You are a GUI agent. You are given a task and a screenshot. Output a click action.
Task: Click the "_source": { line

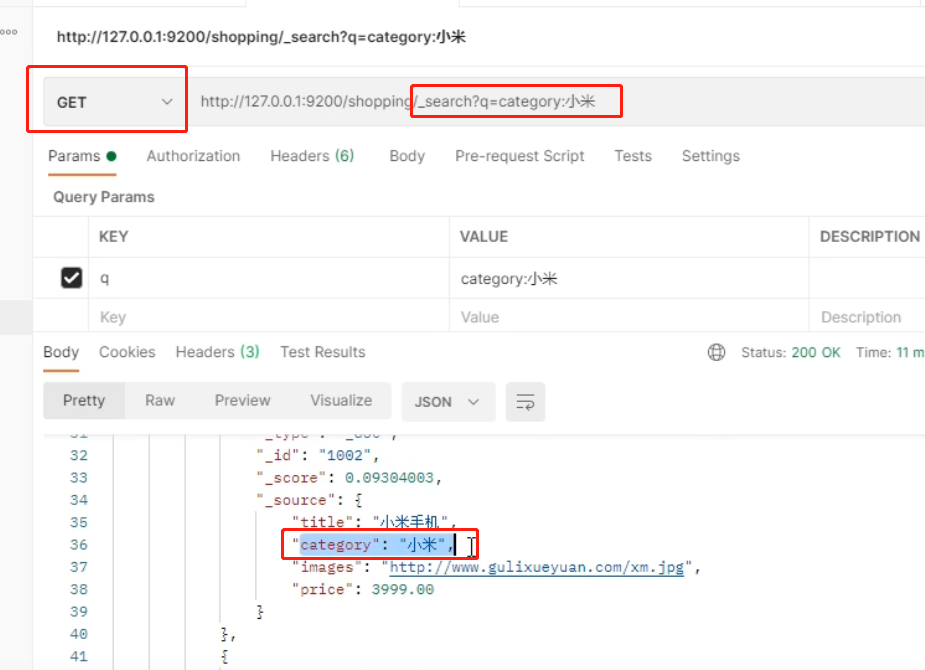[310, 500]
